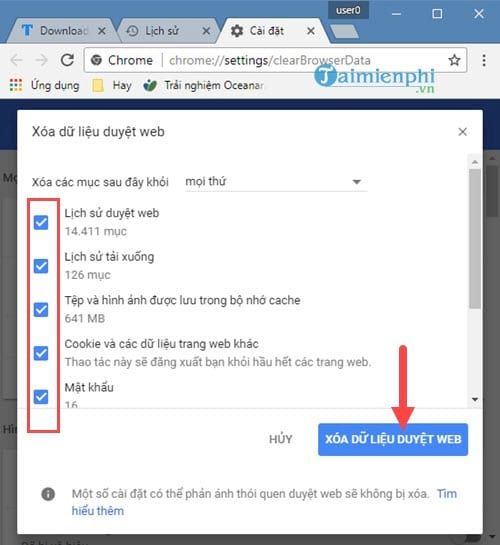Click the HỦY cancel button

coord(280,439)
